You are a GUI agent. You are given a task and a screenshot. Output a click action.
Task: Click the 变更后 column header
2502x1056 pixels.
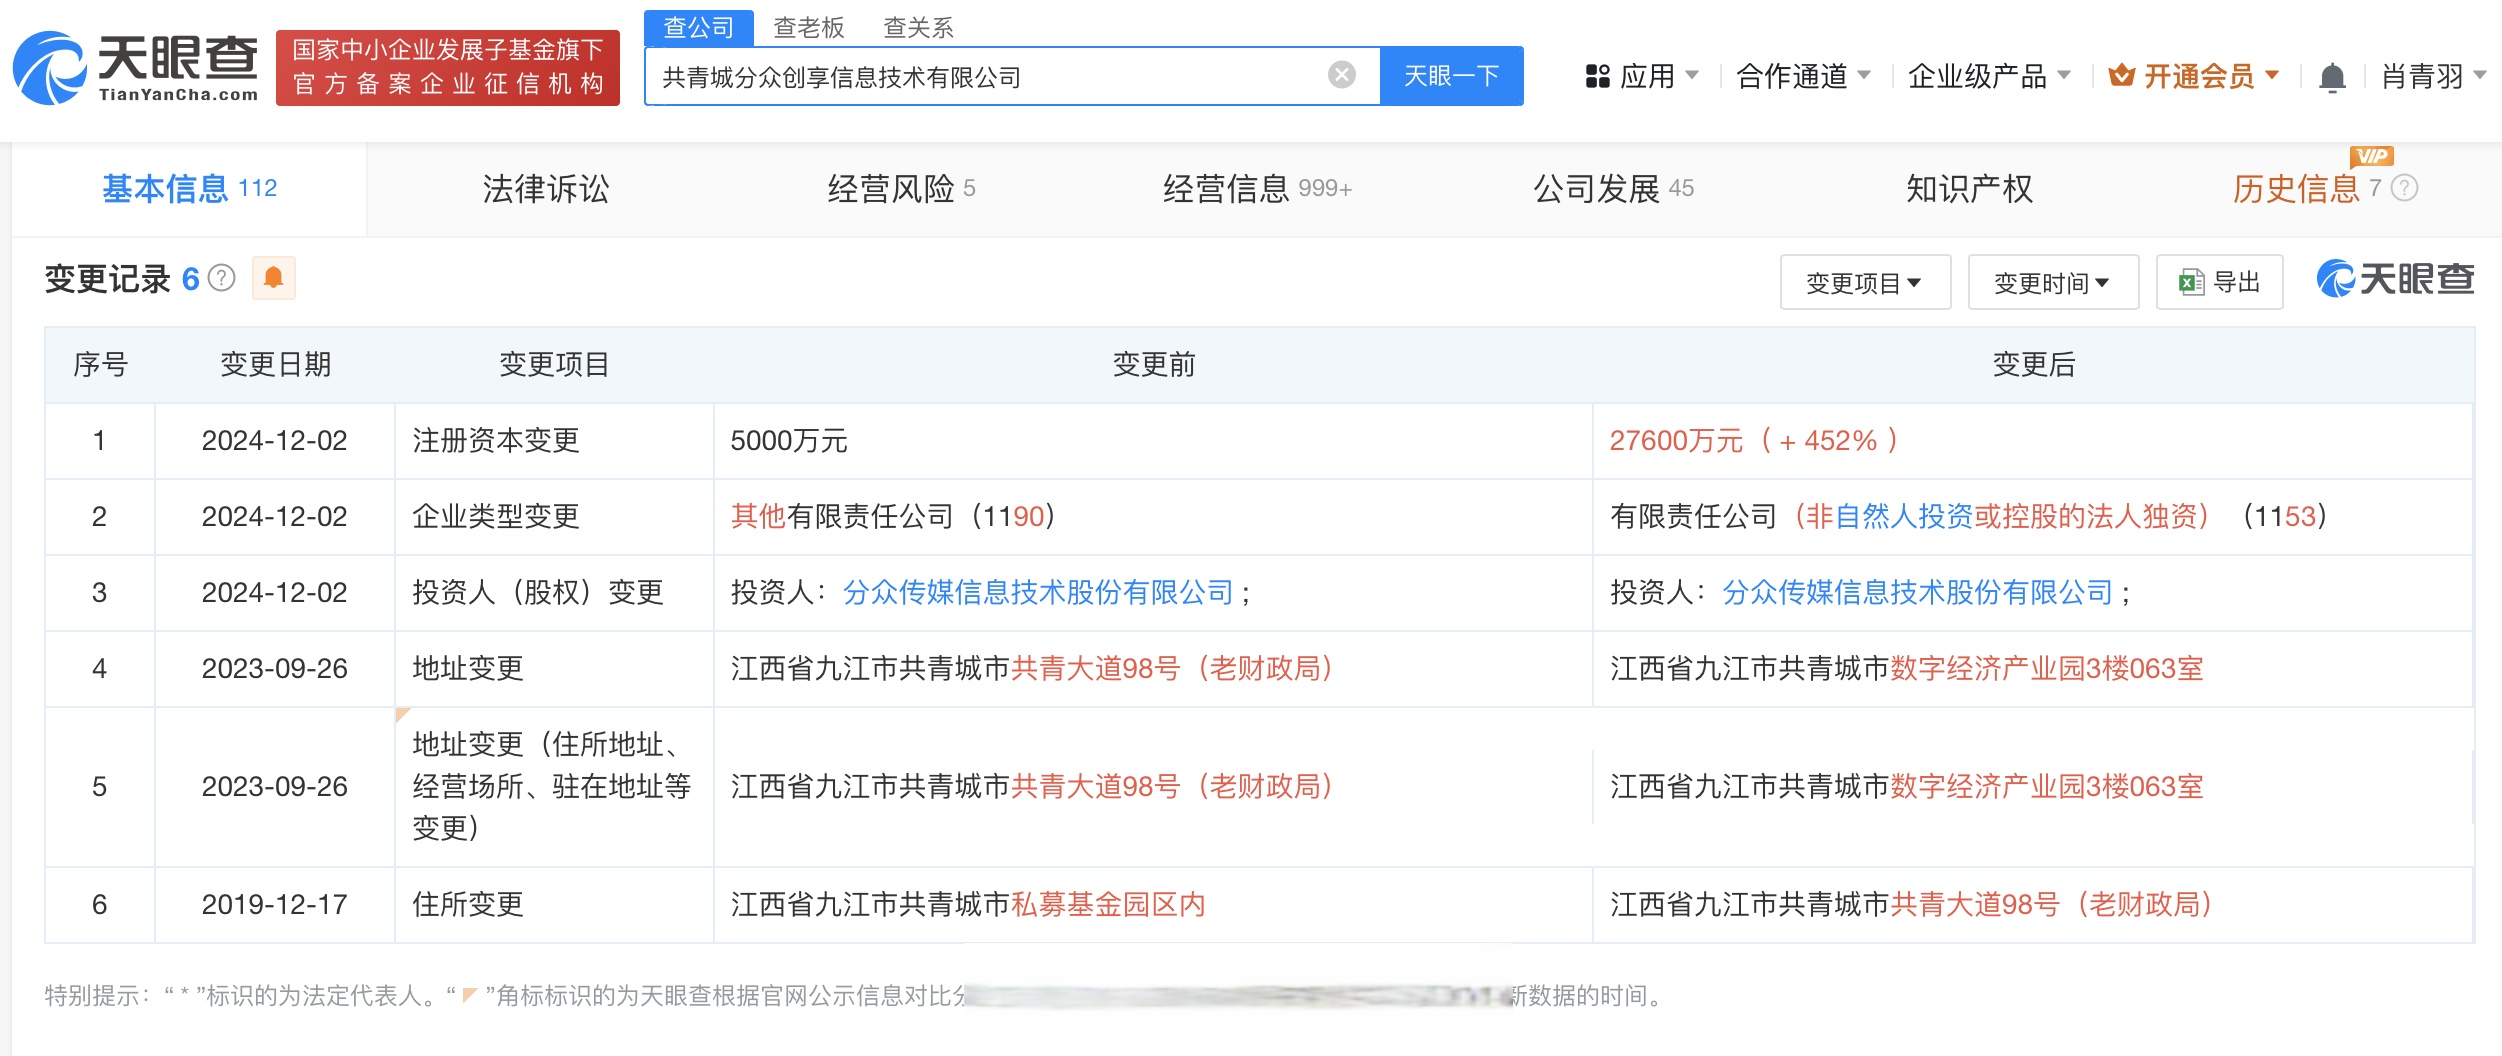2033,364
